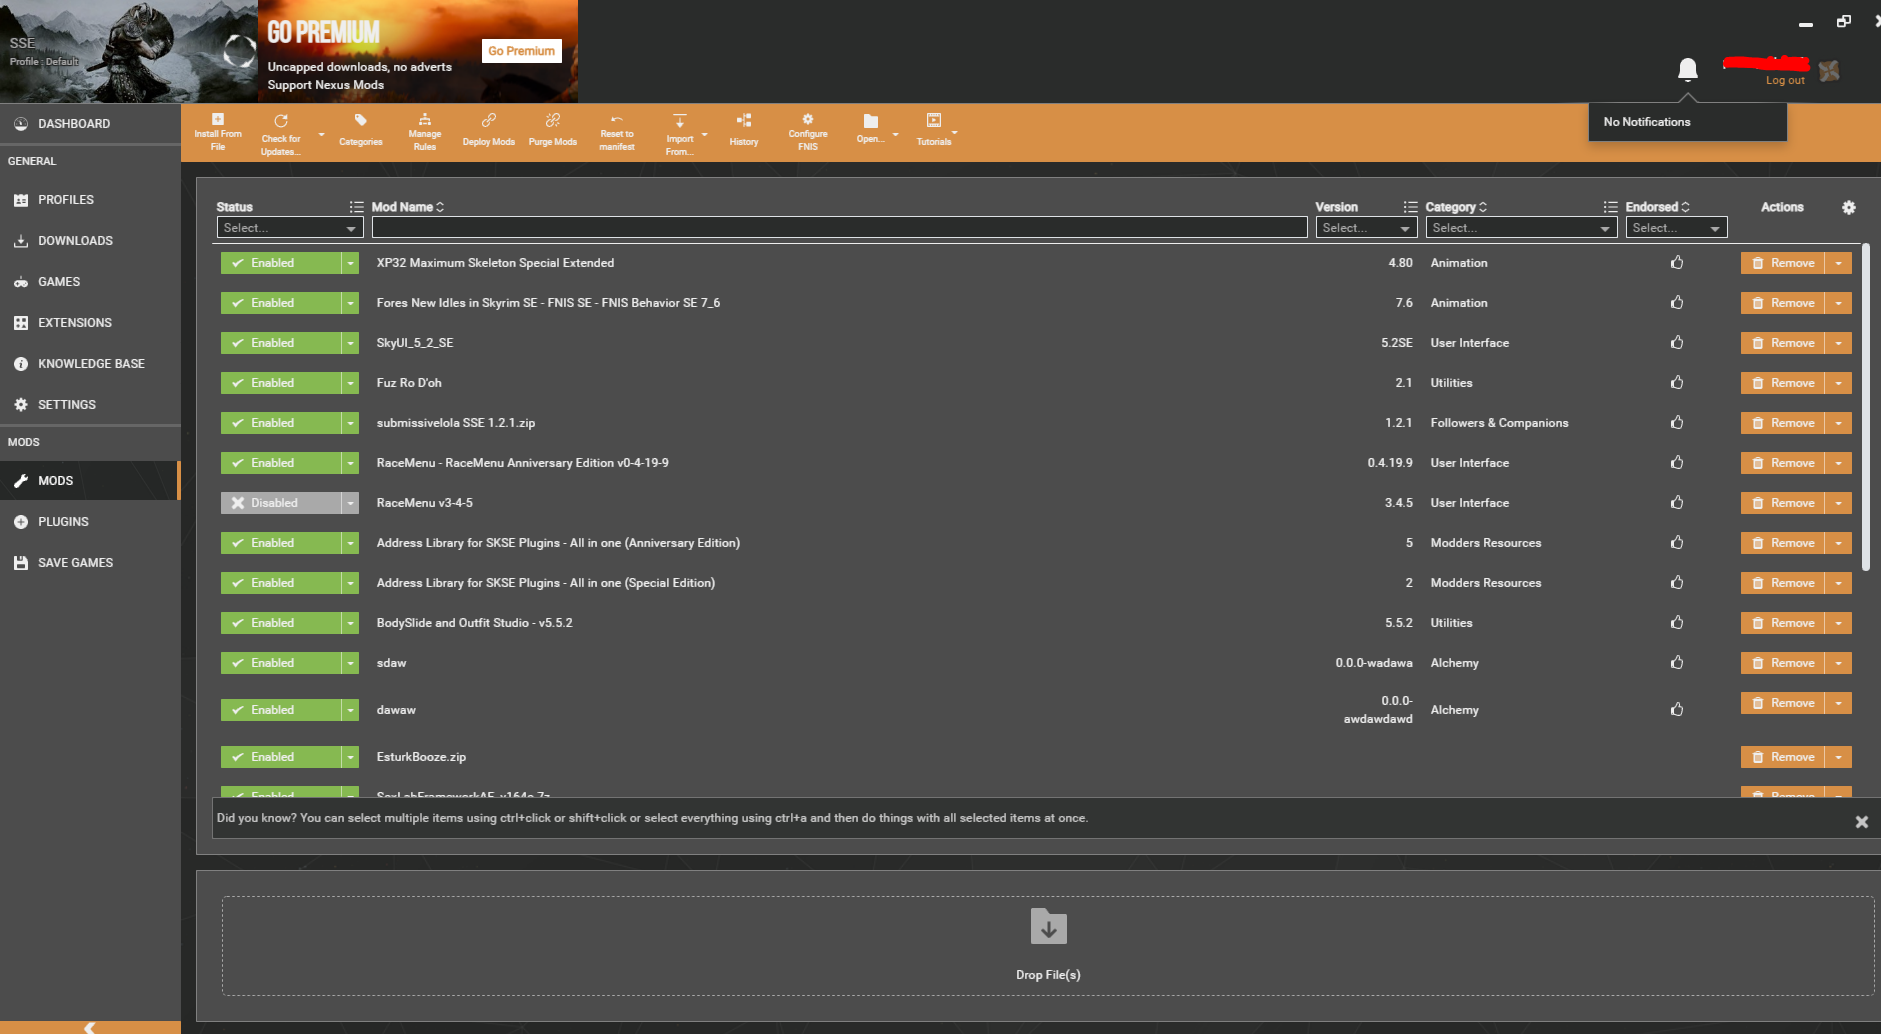Remove the Fores New Idles mod
This screenshot has height=1034, width=1881.
[x=1783, y=303]
